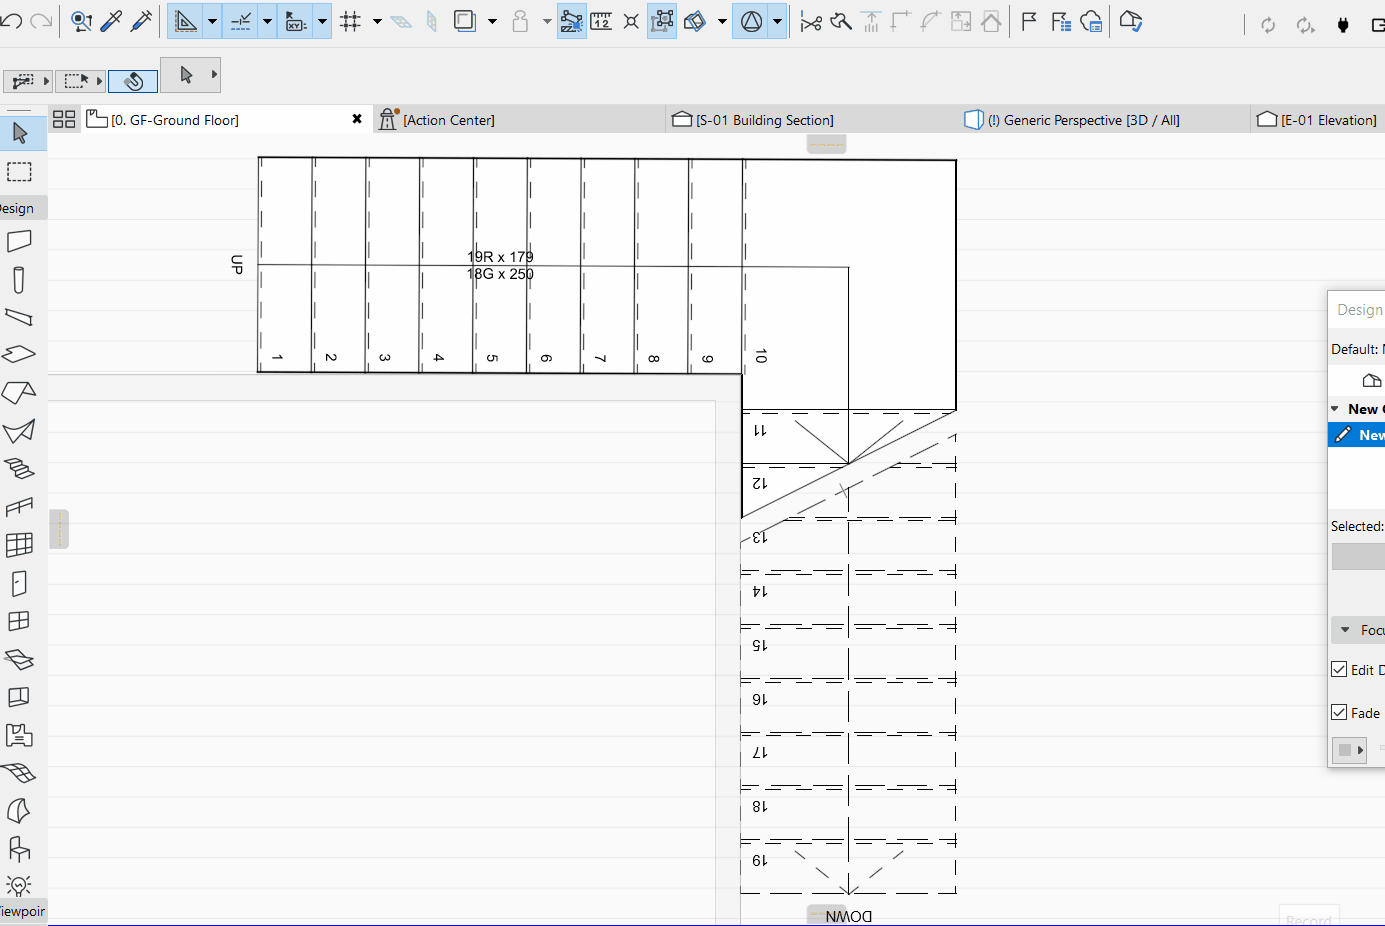
Task: Click the Measure tool ruler icon
Action: [601, 21]
